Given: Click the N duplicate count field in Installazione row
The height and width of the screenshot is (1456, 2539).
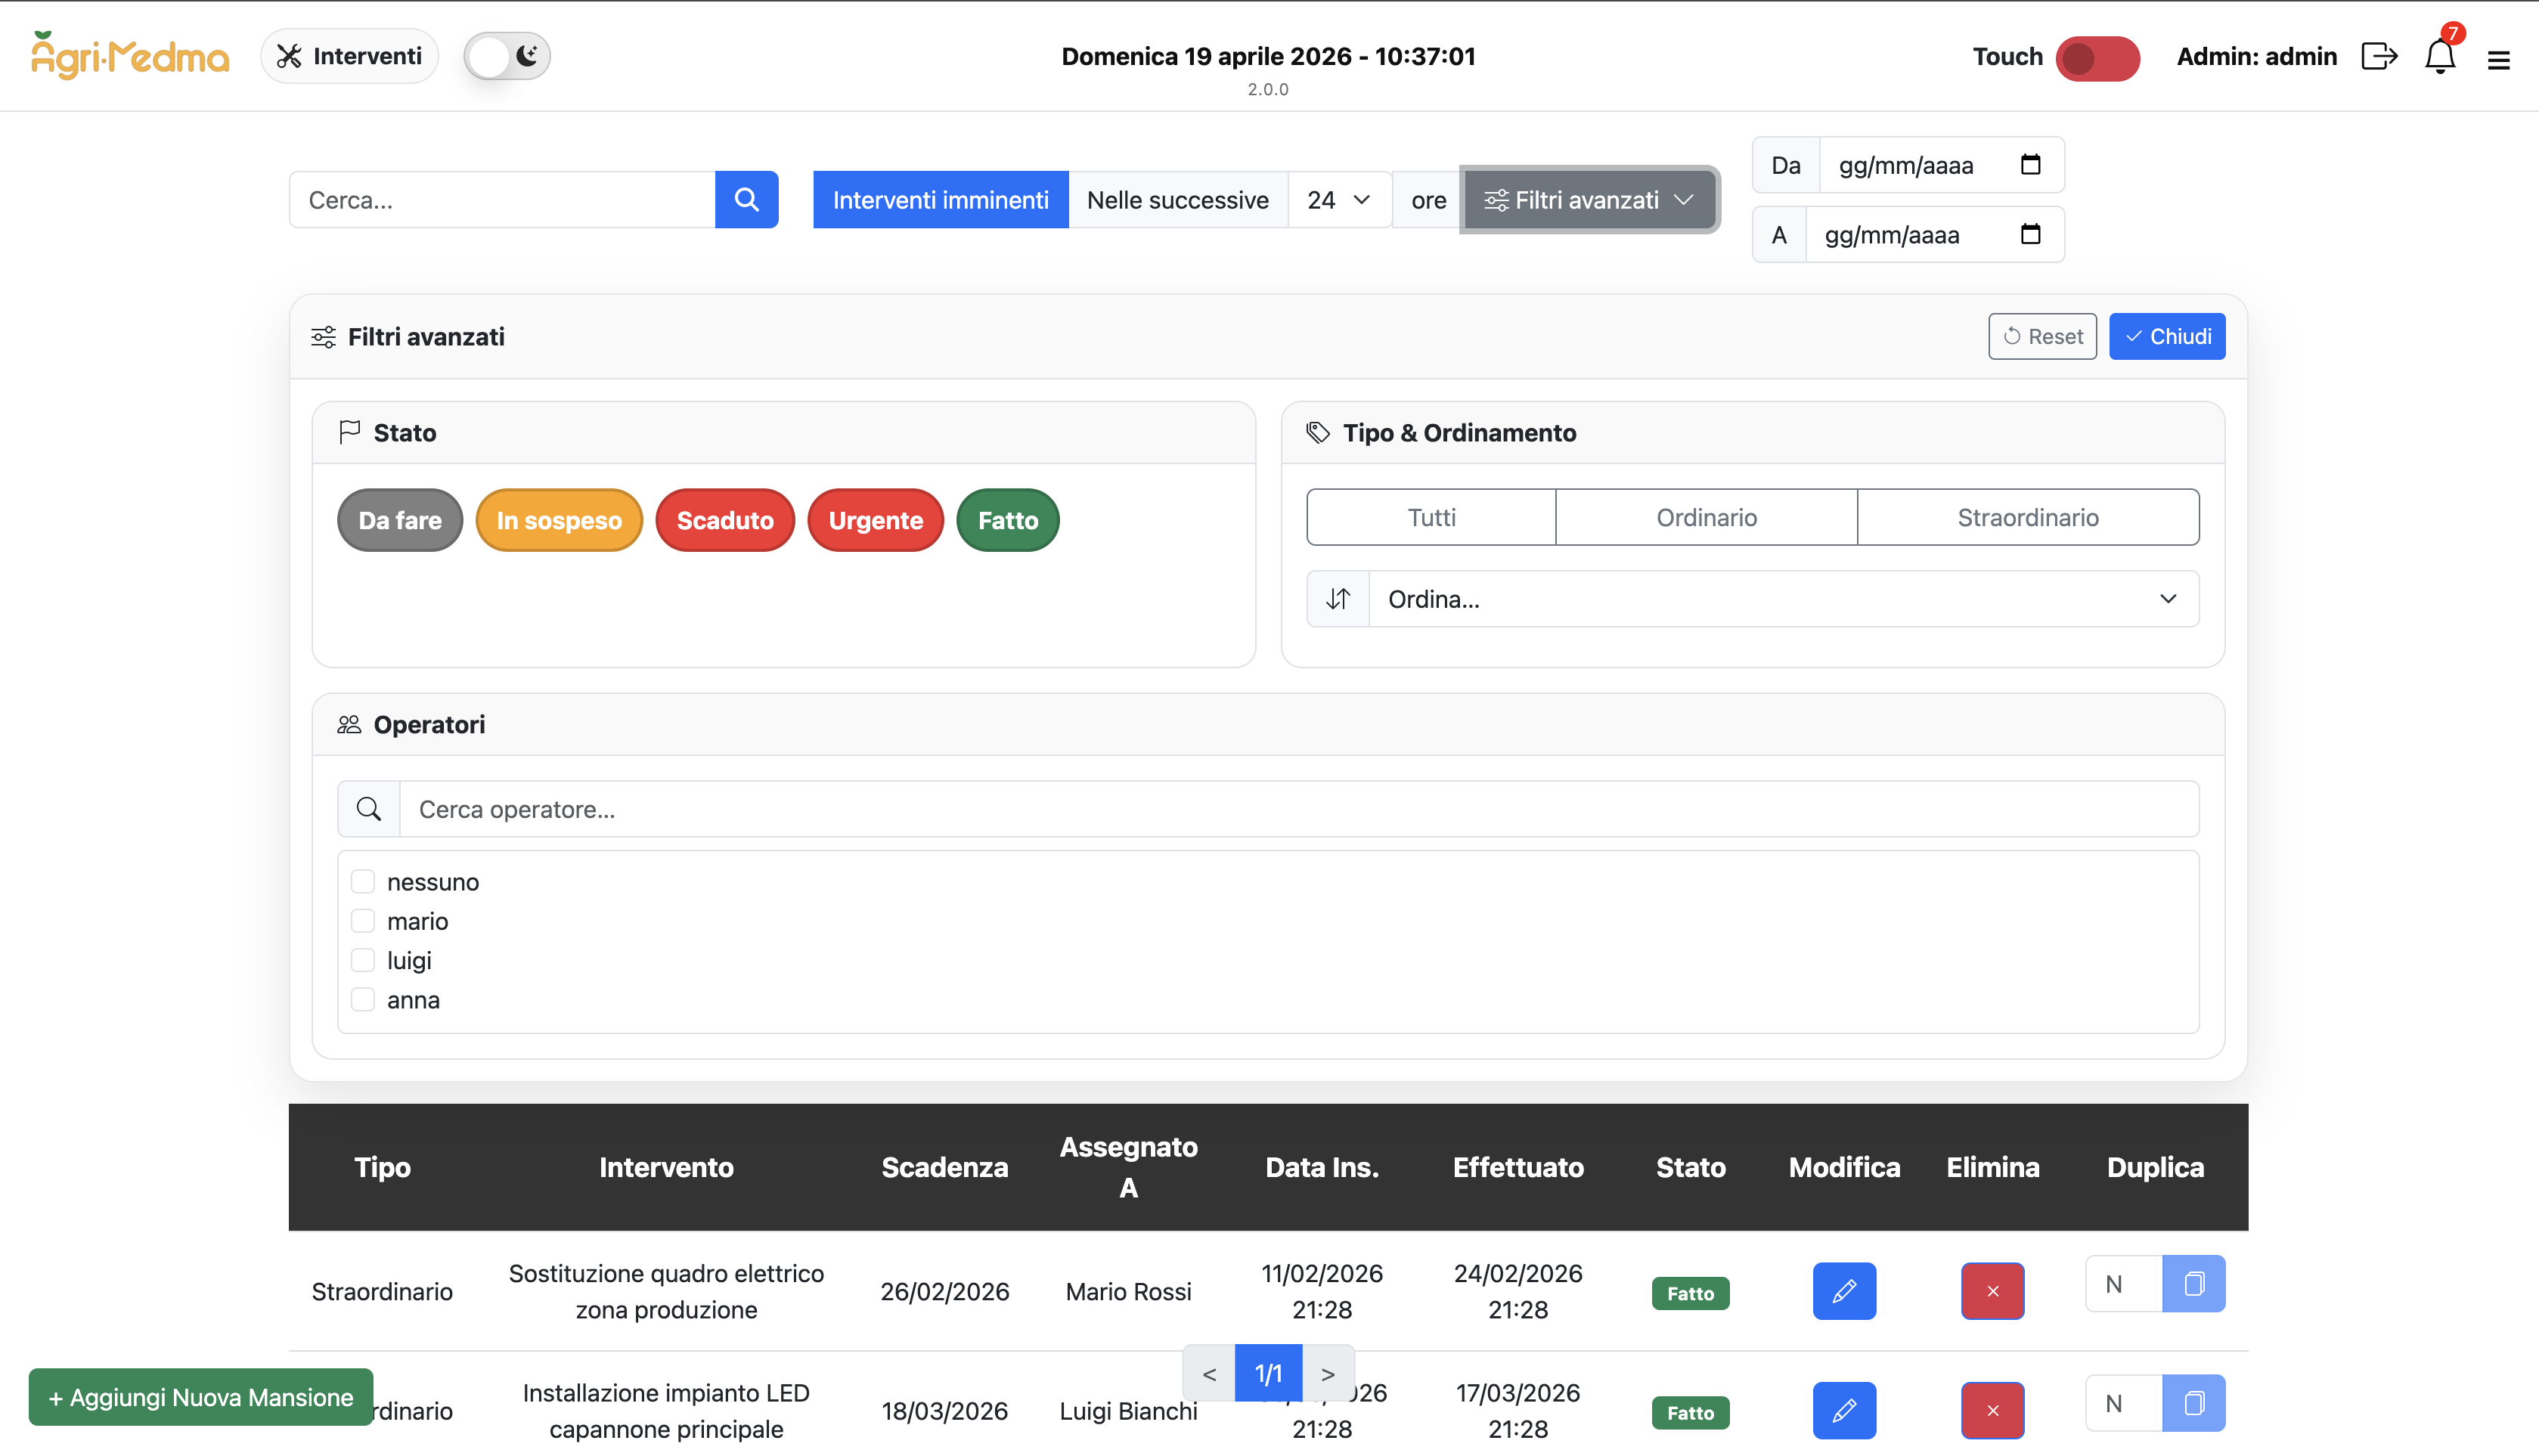Looking at the screenshot, I should click(2123, 1403).
